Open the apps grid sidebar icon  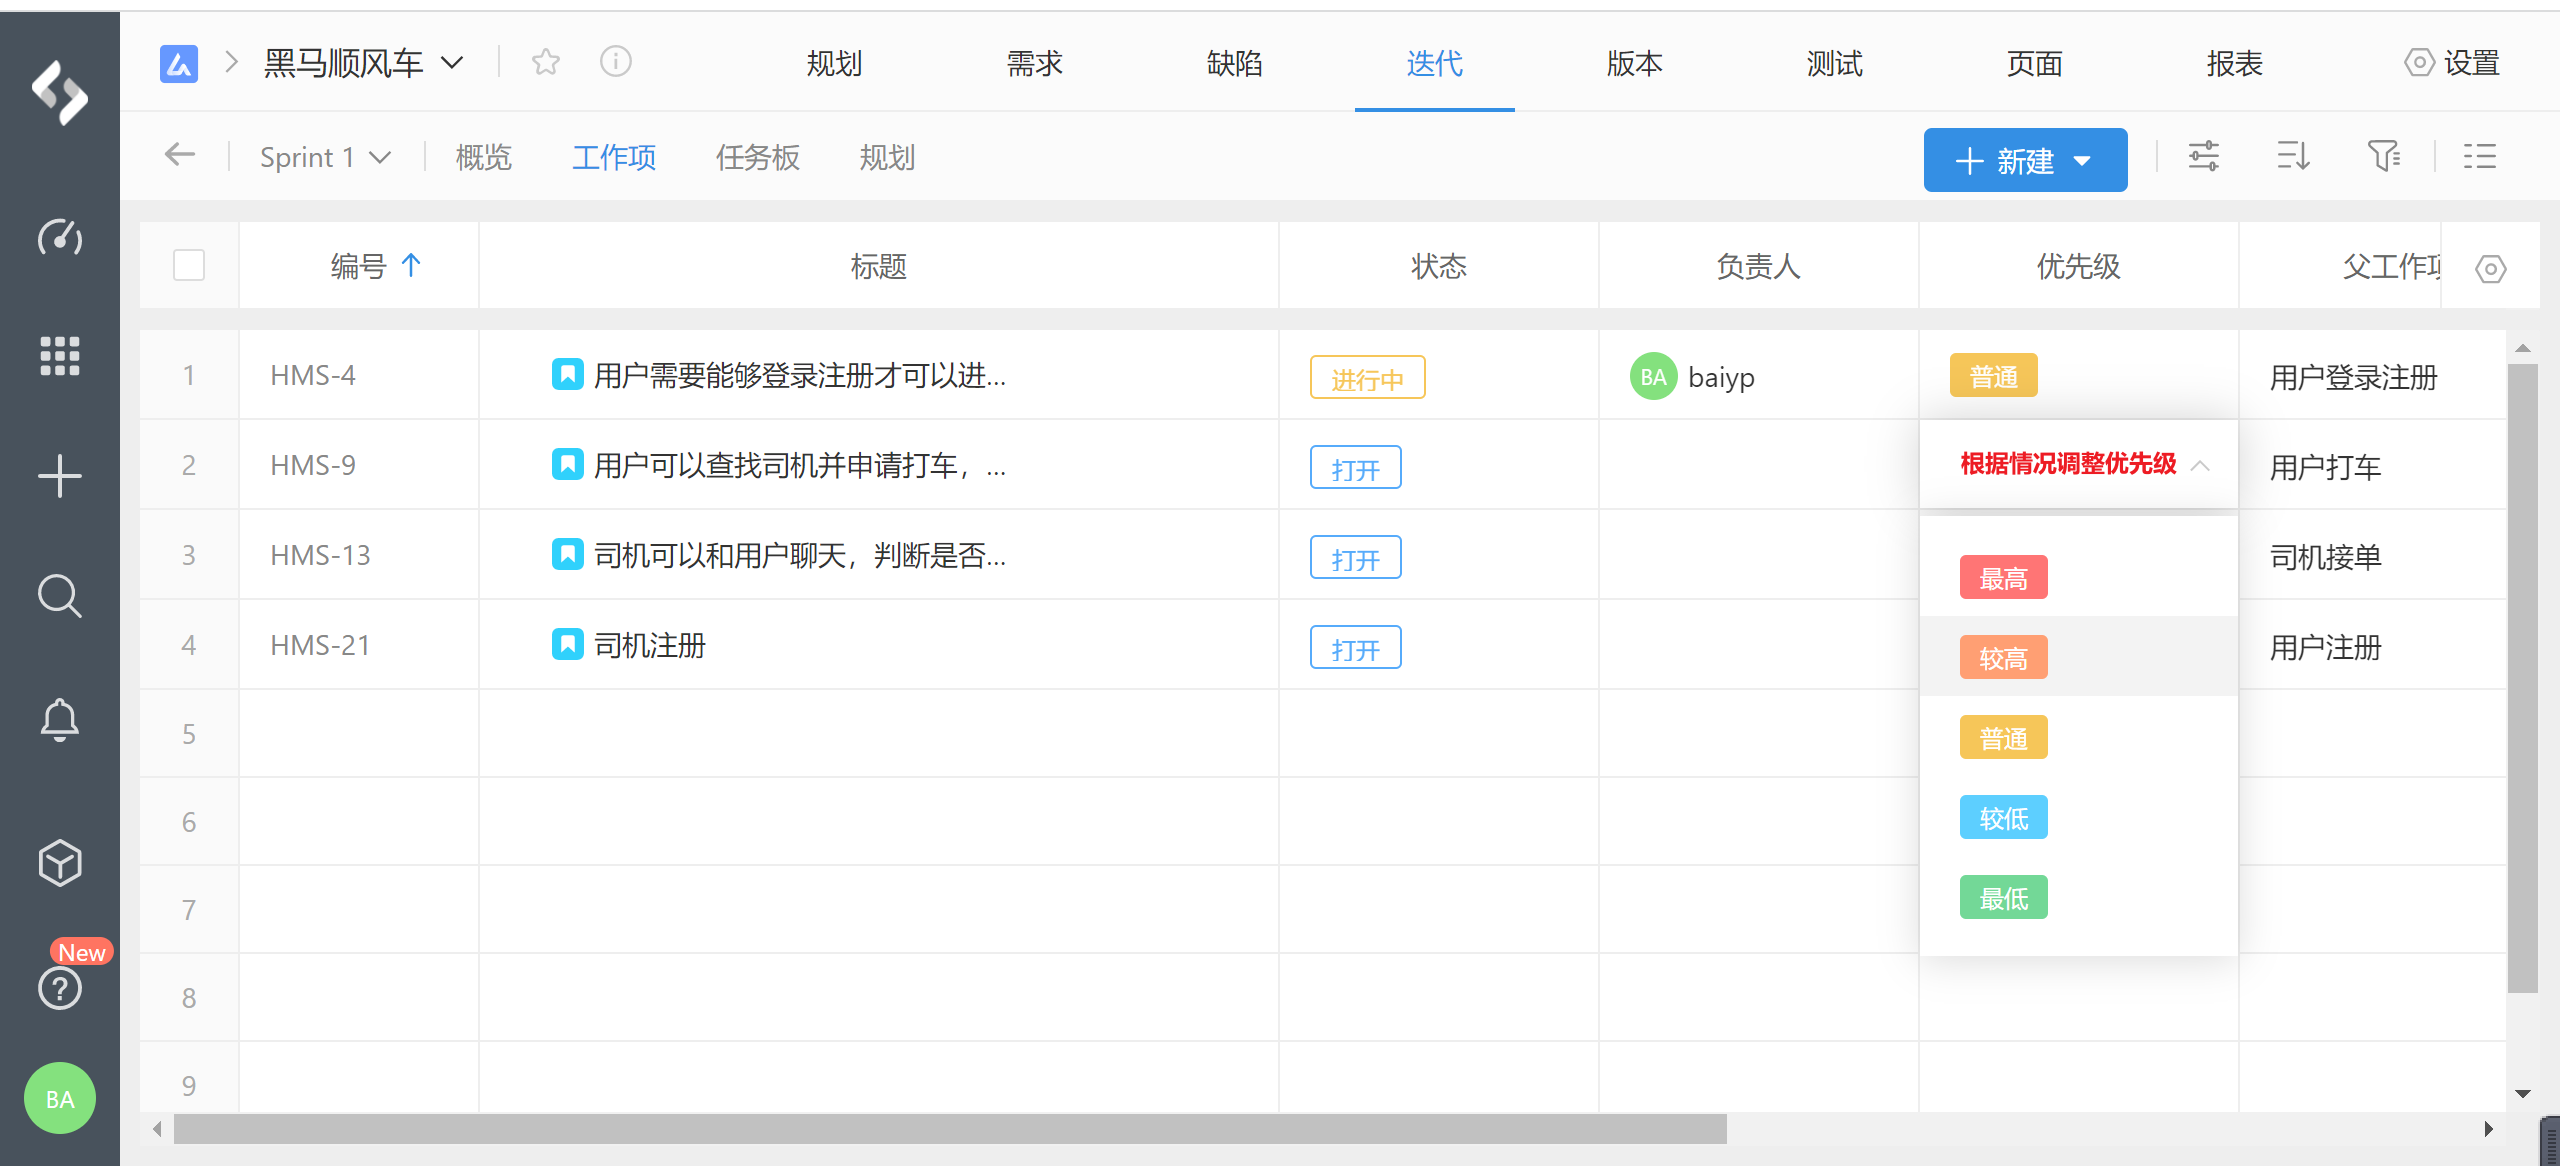[x=60, y=355]
